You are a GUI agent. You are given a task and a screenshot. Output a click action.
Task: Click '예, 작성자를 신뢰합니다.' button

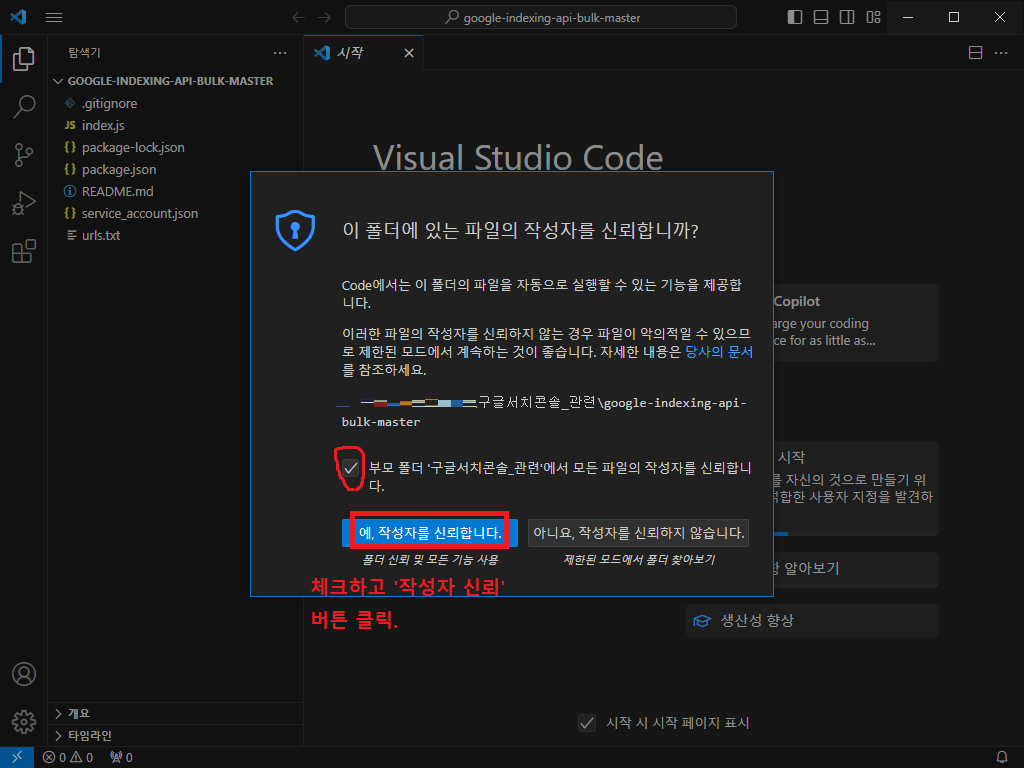430,533
